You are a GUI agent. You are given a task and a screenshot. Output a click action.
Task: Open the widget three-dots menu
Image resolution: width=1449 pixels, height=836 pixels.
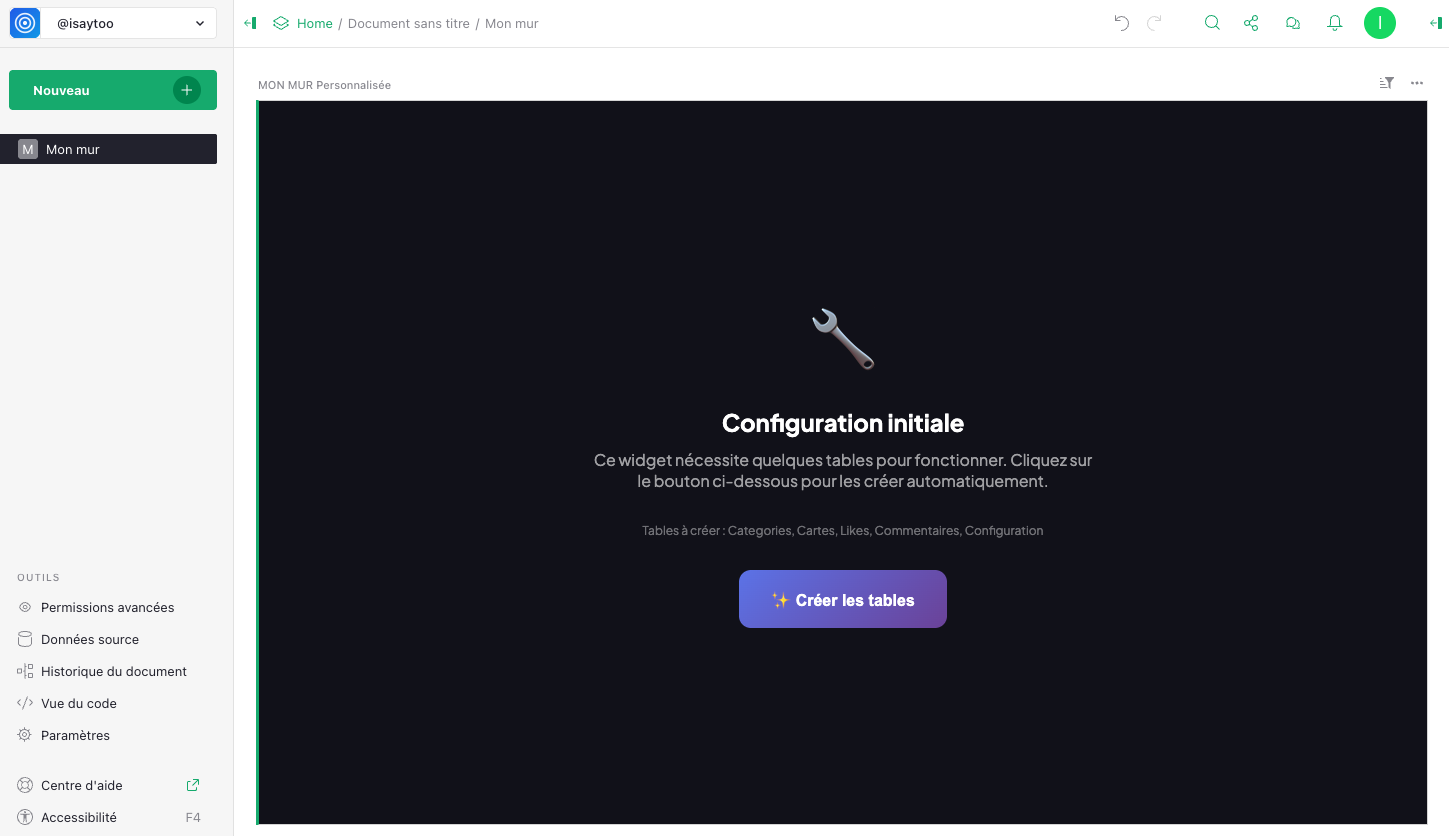(1417, 83)
